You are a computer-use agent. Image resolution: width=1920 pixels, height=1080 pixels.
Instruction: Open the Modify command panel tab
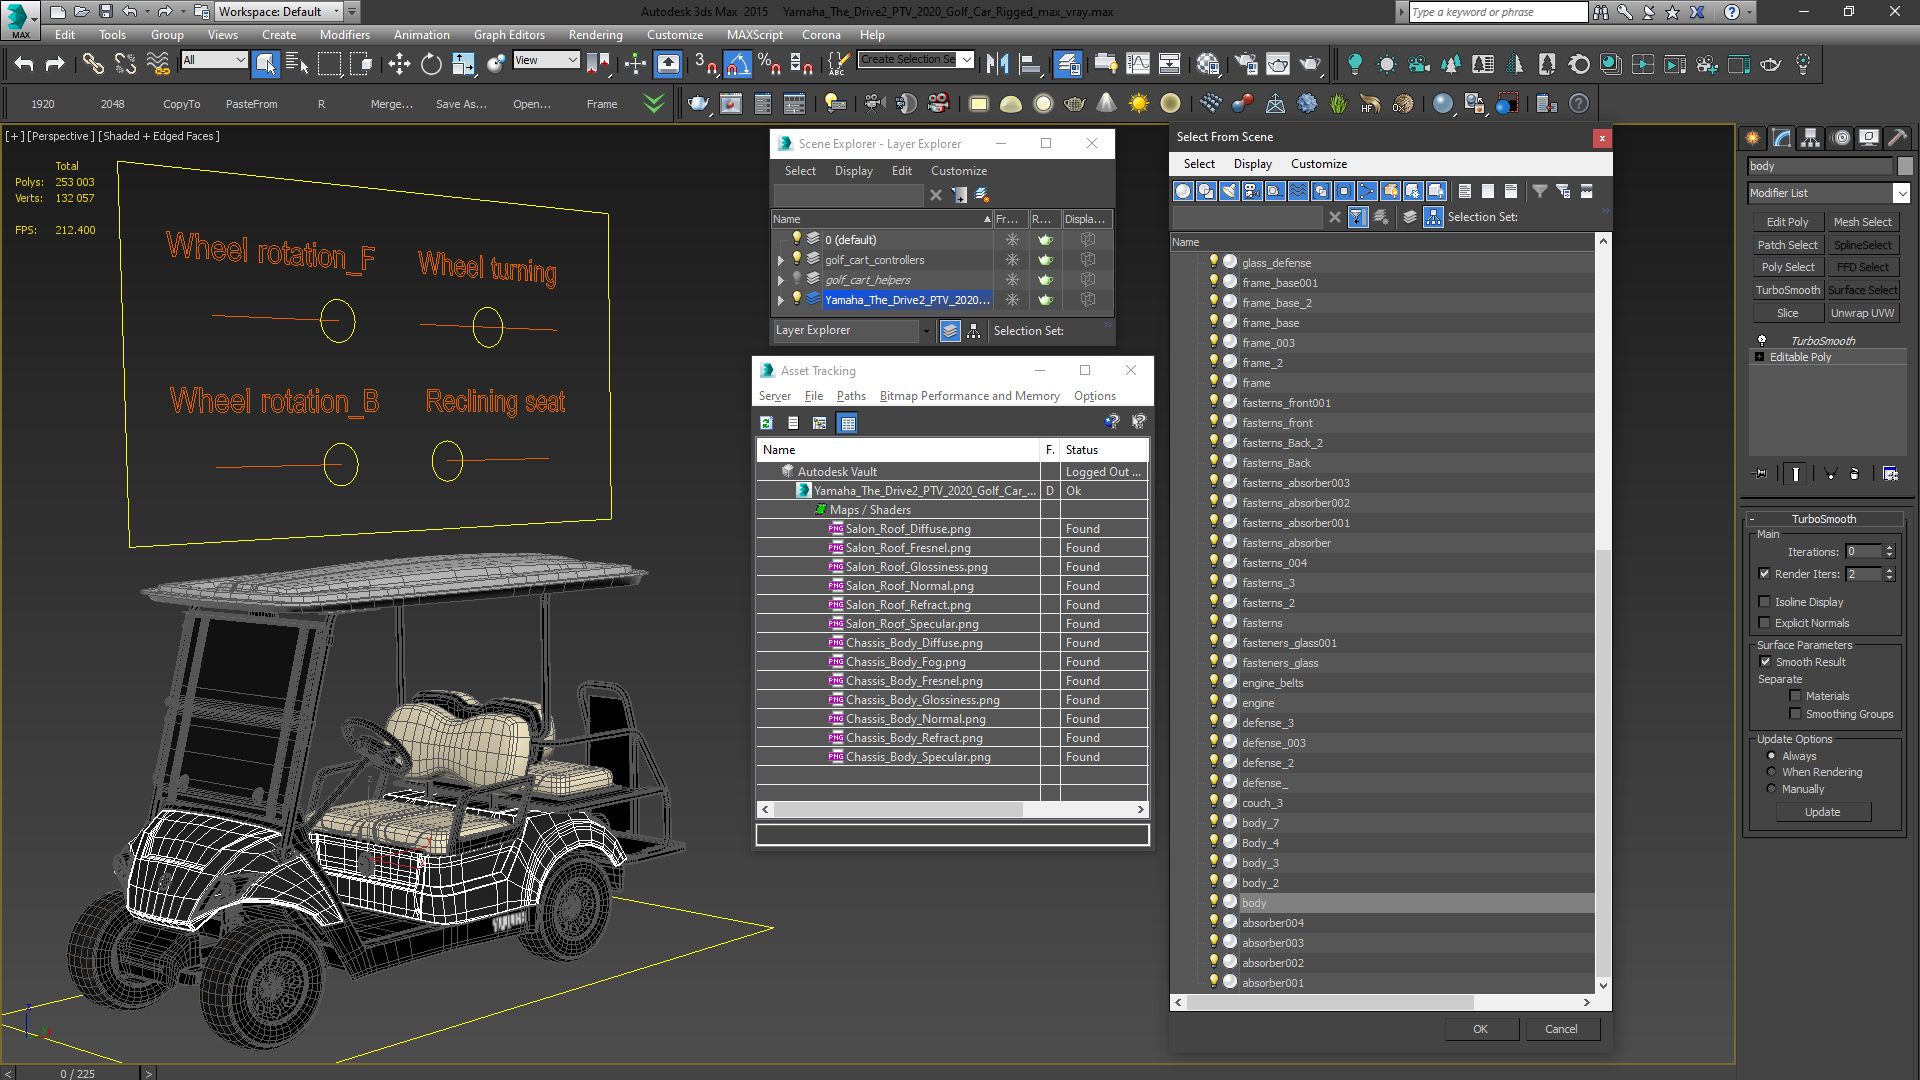1782,138
